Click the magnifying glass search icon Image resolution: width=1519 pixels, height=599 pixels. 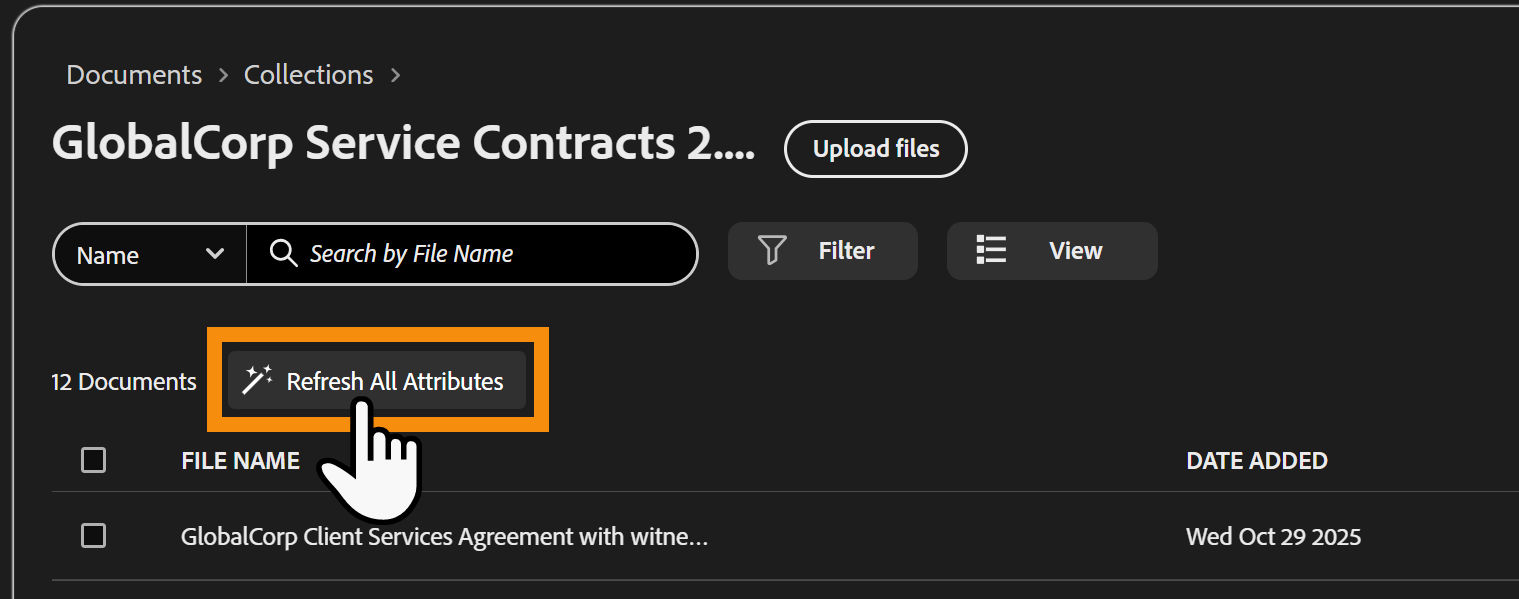[x=284, y=254]
